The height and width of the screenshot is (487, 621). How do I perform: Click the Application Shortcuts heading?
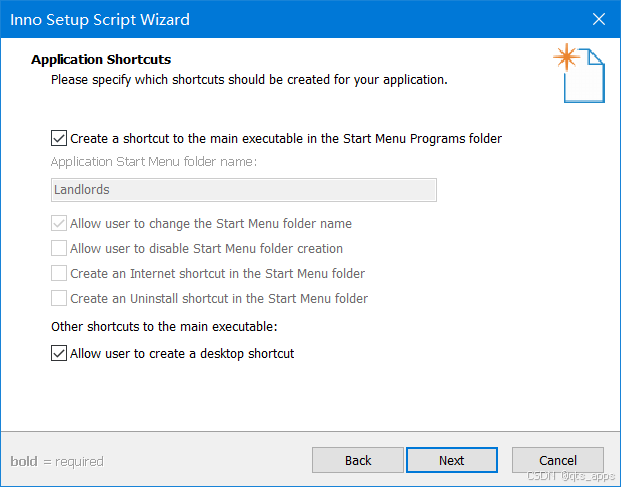(101, 59)
